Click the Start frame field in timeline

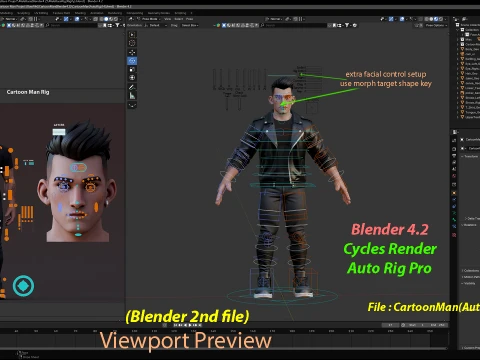pos(416,325)
